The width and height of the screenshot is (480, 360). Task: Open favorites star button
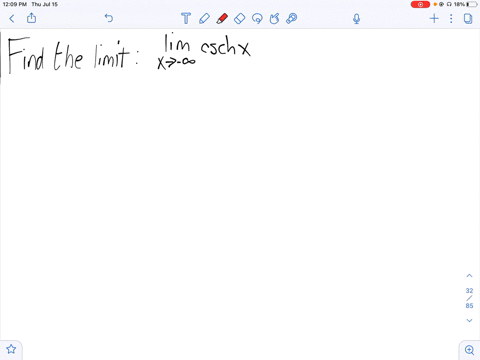point(11,349)
